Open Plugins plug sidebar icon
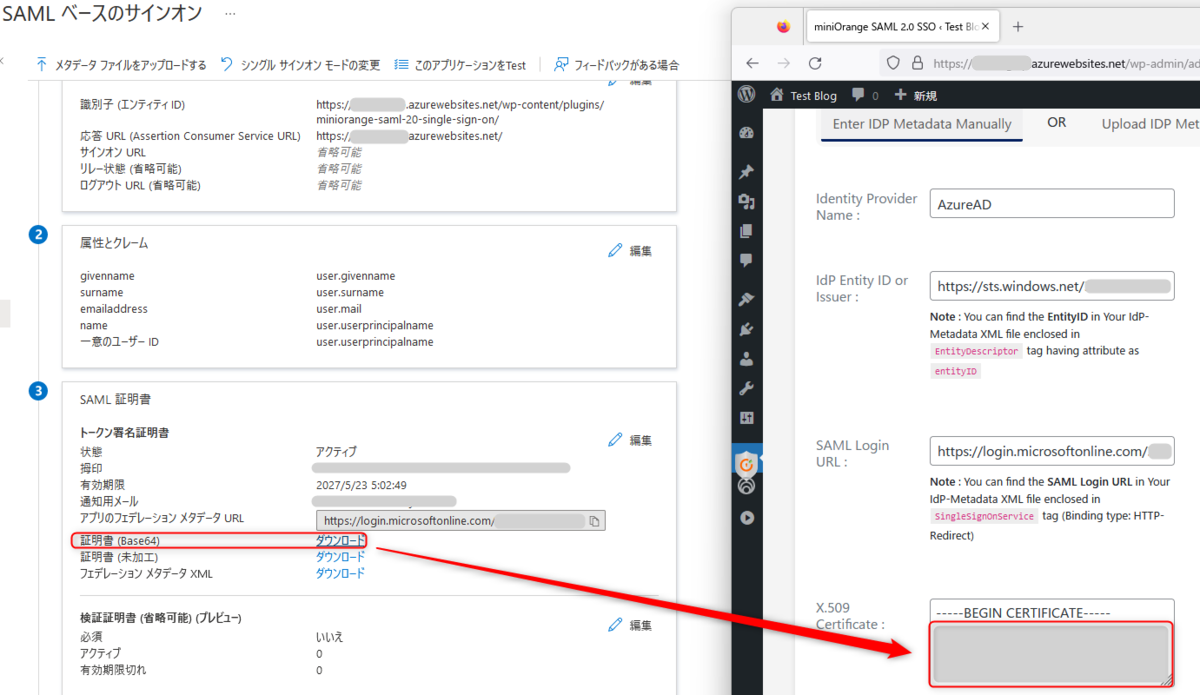 click(746, 329)
